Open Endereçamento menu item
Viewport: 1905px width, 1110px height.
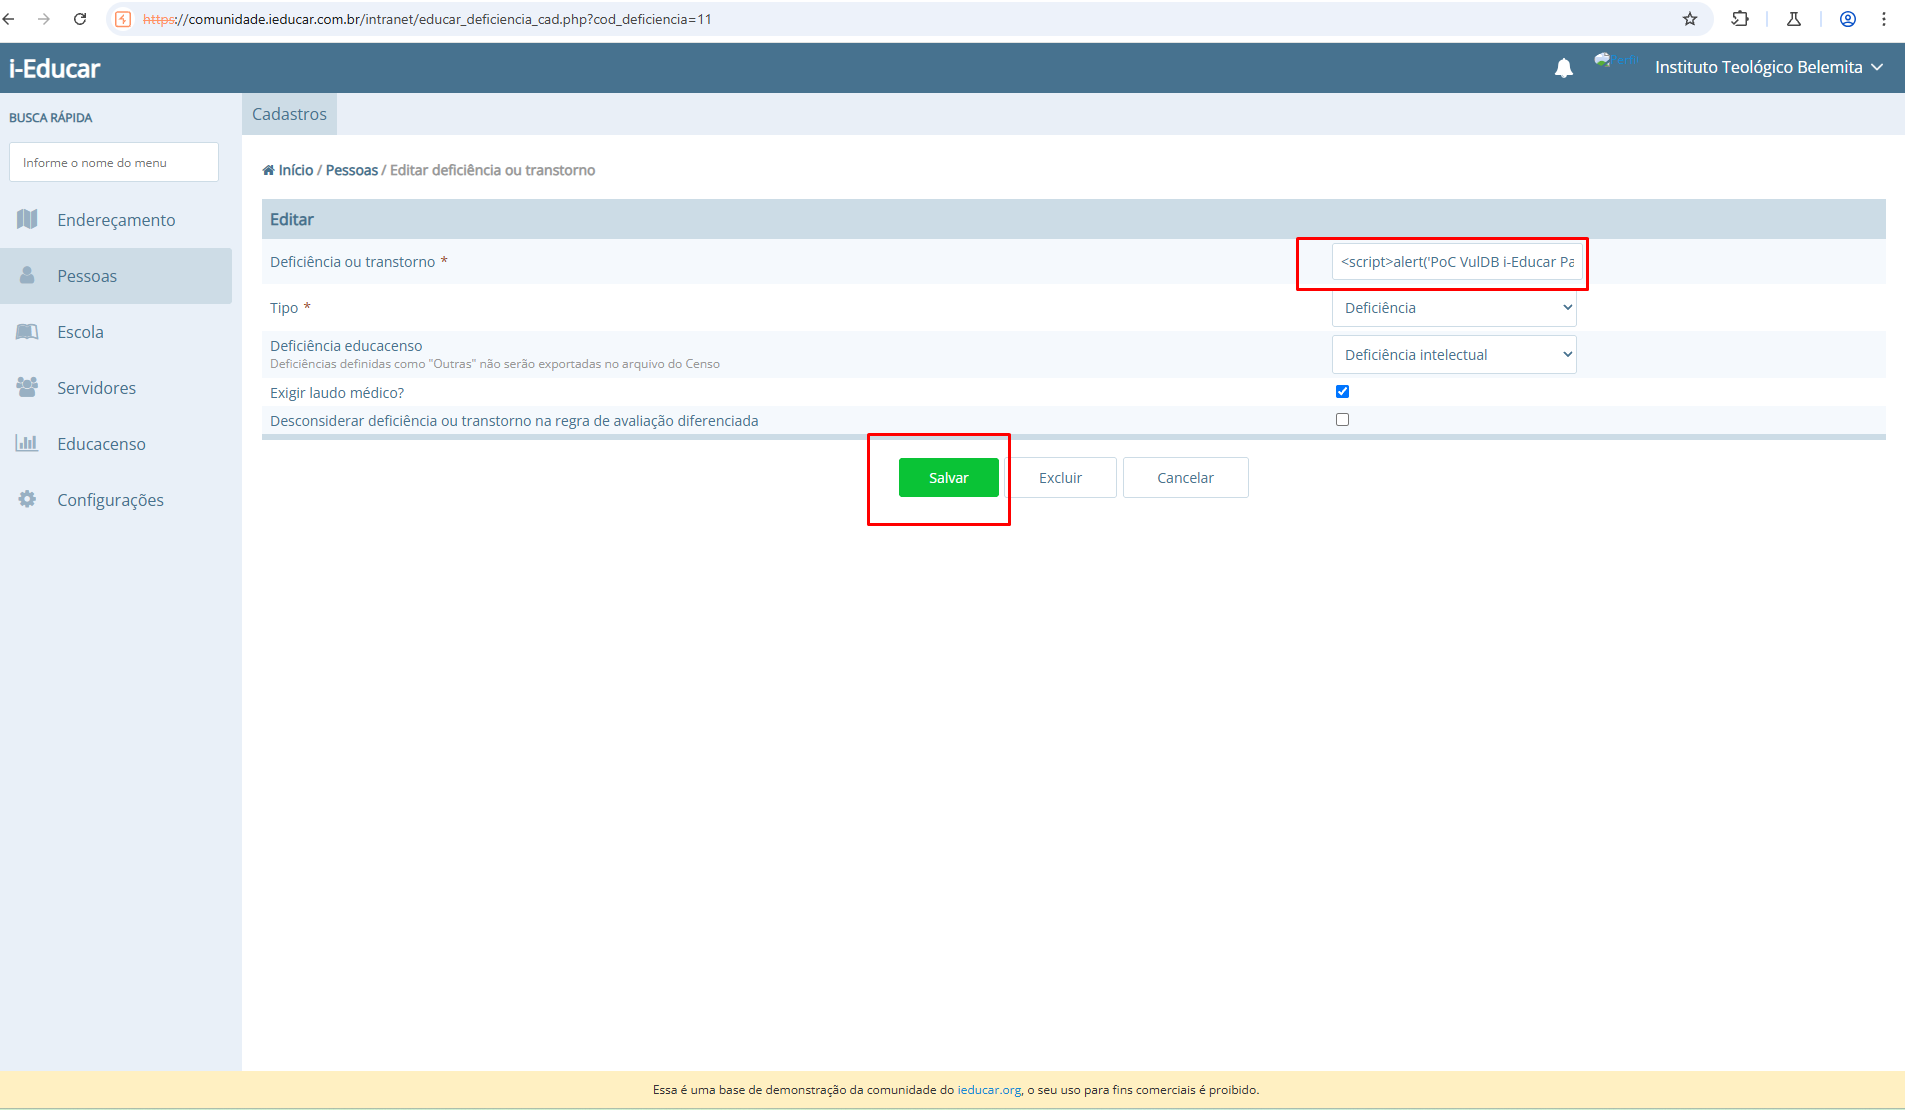116,220
